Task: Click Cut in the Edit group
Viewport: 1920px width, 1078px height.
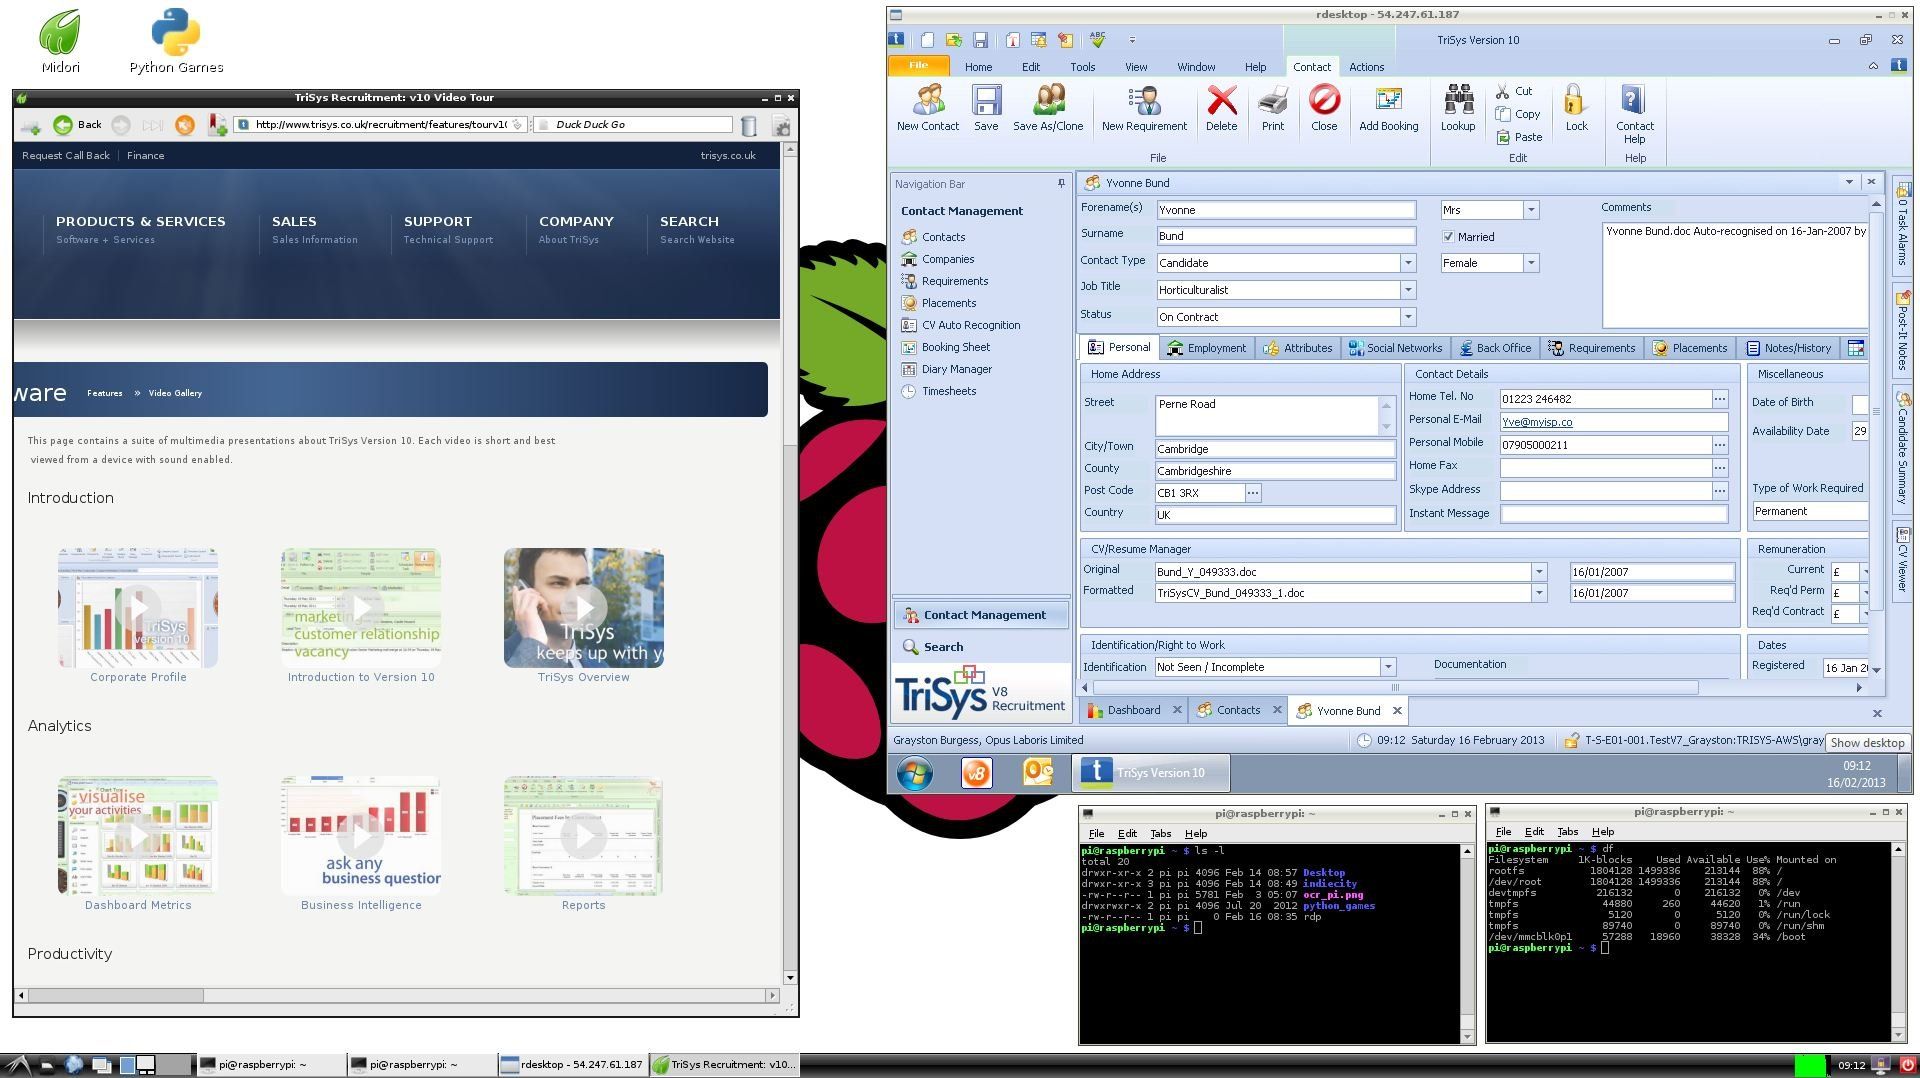Action: (1514, 91)
